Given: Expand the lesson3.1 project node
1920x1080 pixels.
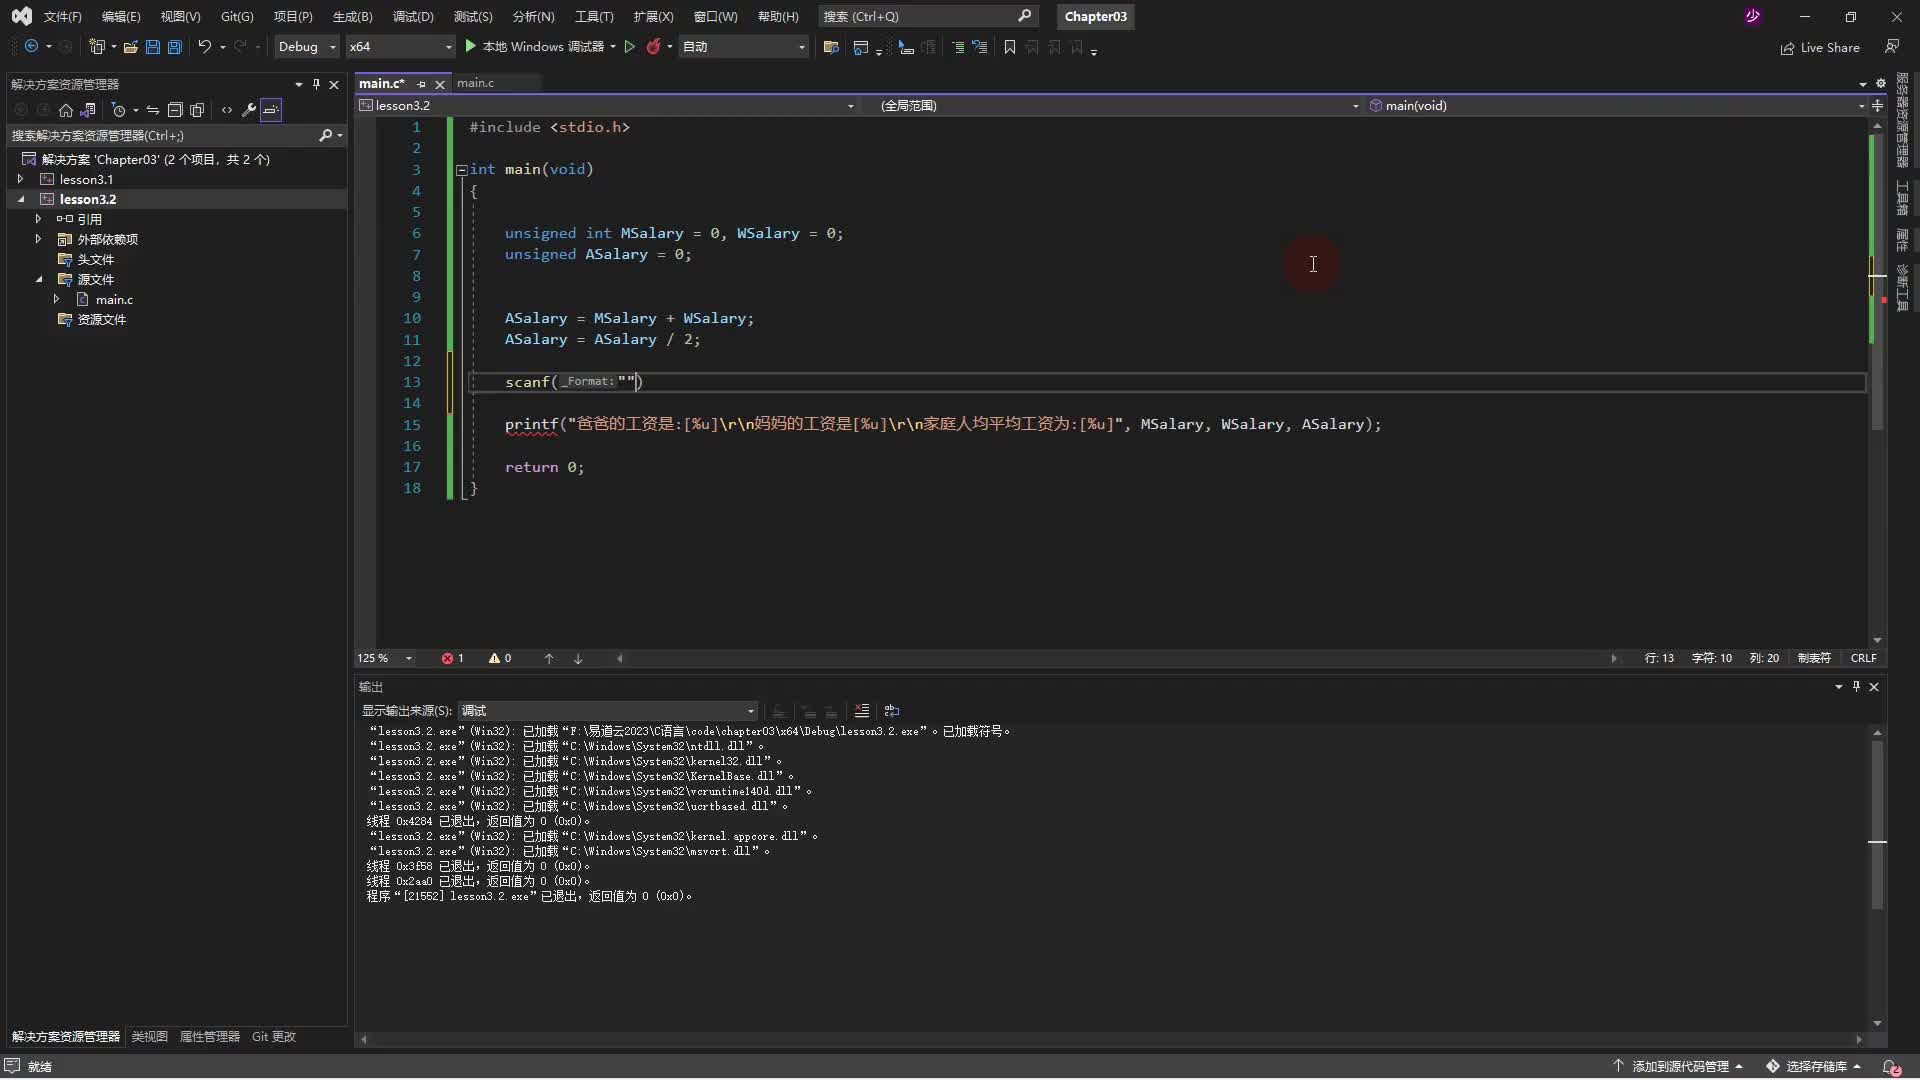Looking at the screenshot, I should [x=20, y=179].
